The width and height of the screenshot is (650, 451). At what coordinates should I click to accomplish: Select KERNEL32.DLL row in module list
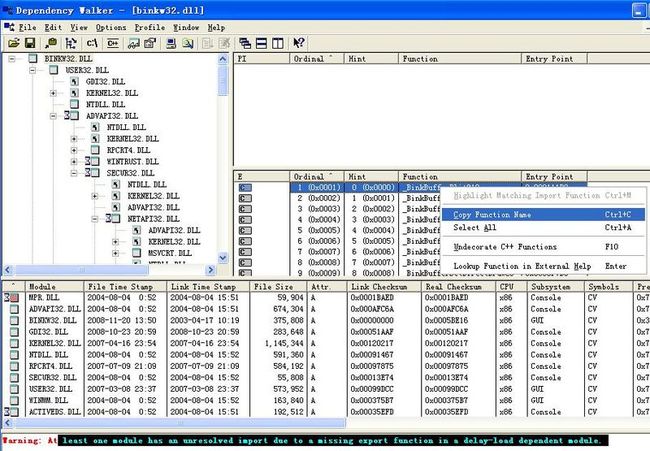[323, 343]
